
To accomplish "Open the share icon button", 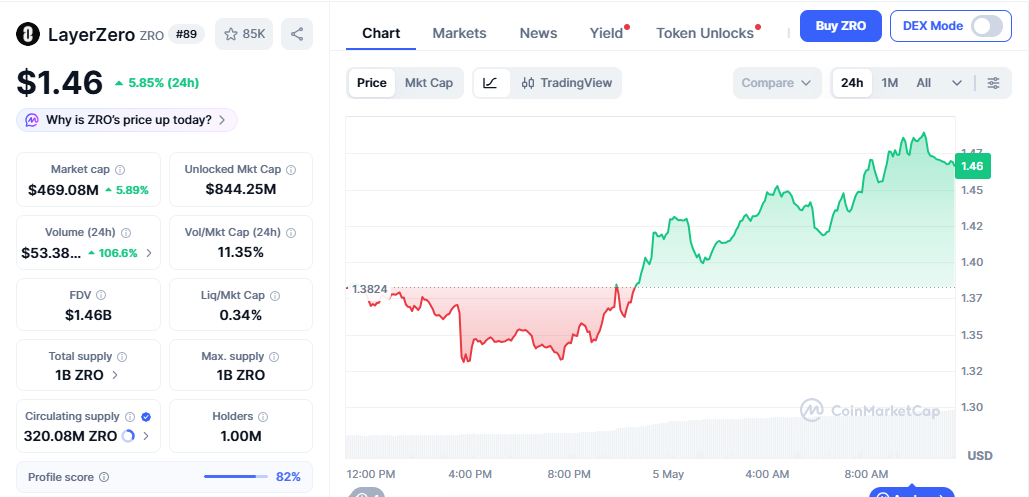I will coord(297,34).
